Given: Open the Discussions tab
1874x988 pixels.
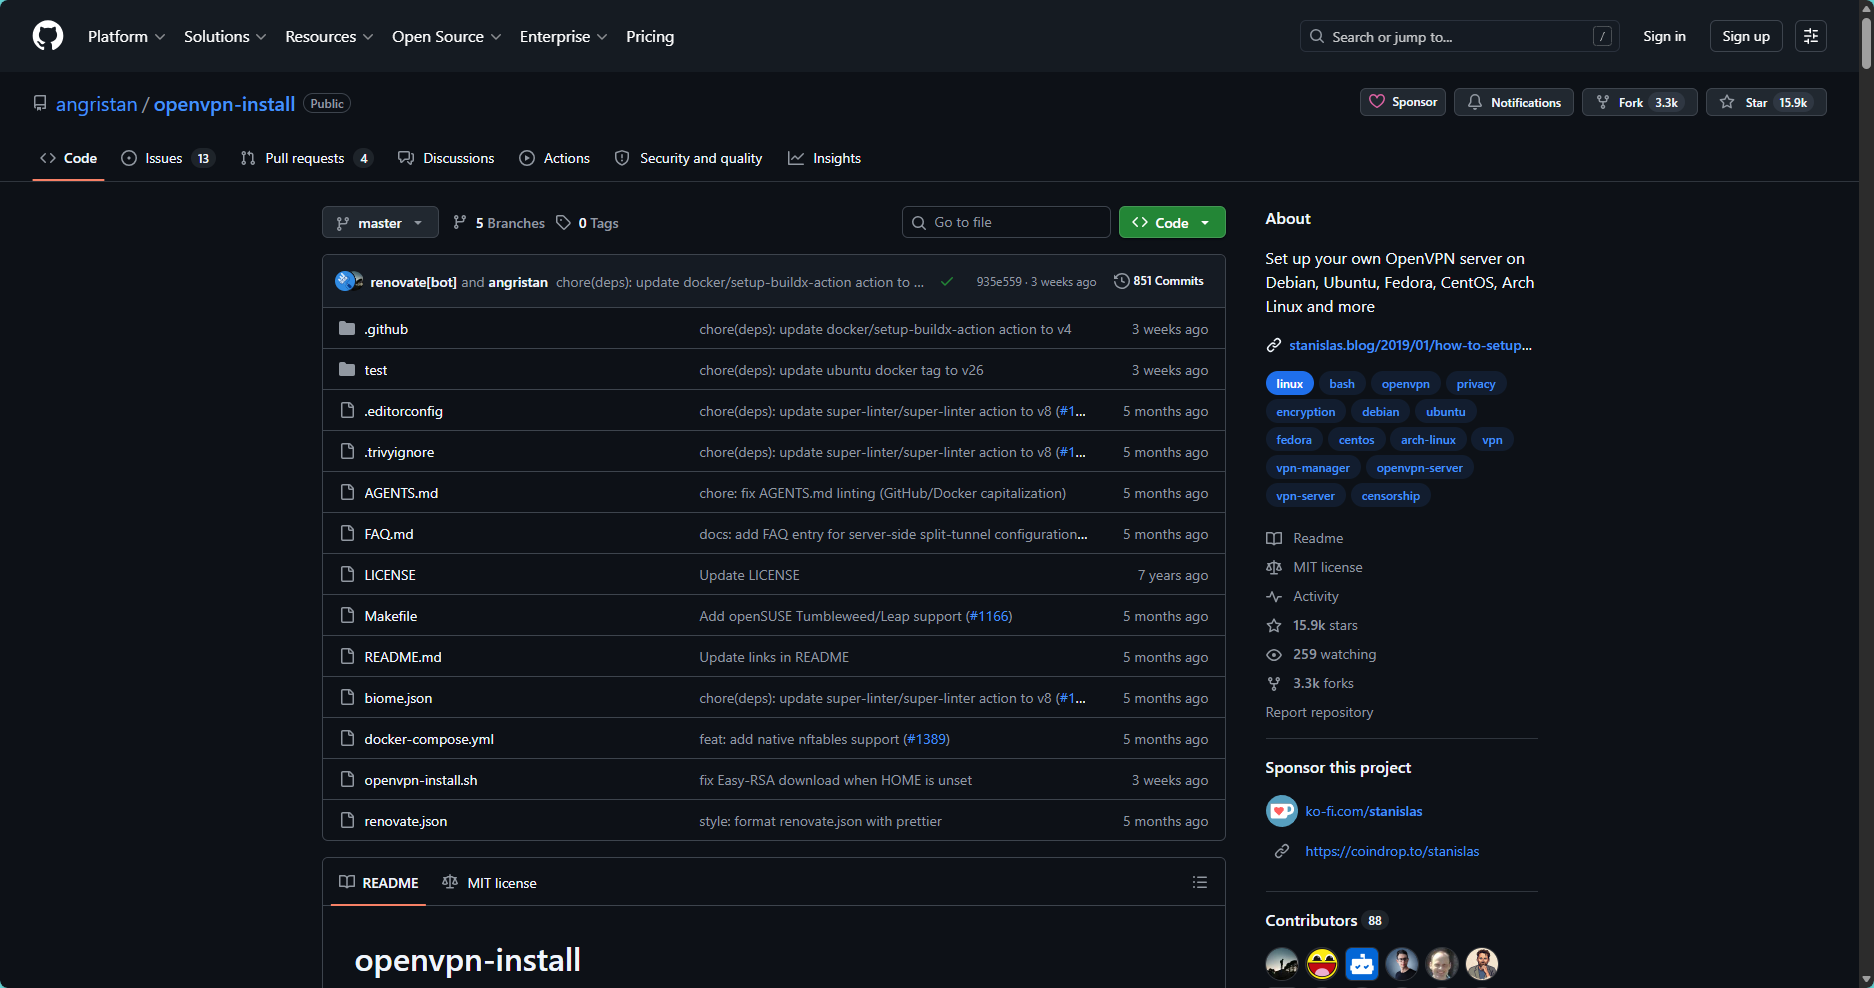Looking at the screenshot, I should click(x=446, y=158).
